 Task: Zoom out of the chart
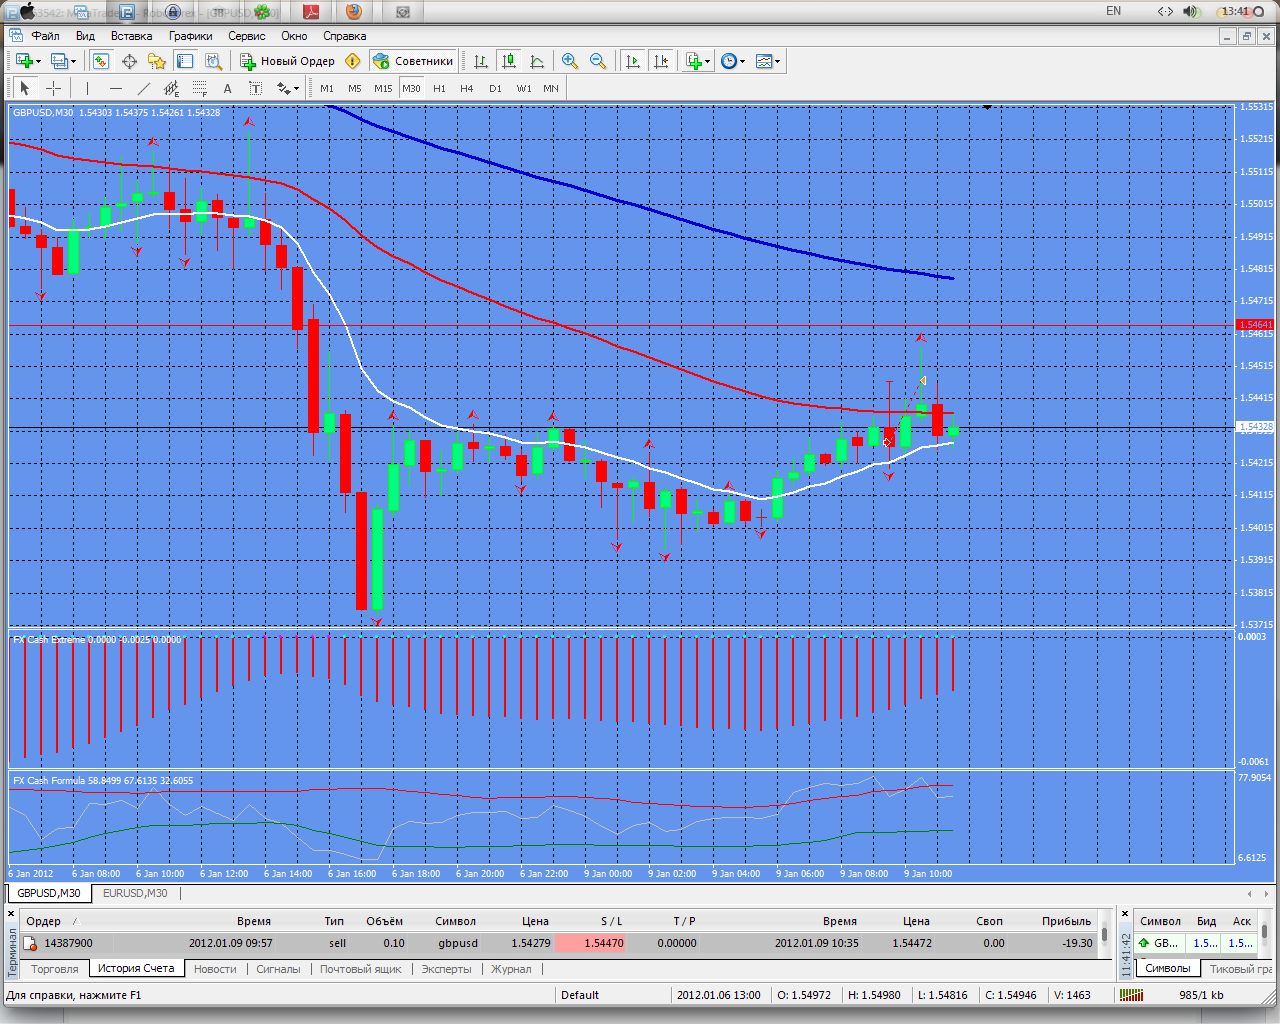point(598,61)
